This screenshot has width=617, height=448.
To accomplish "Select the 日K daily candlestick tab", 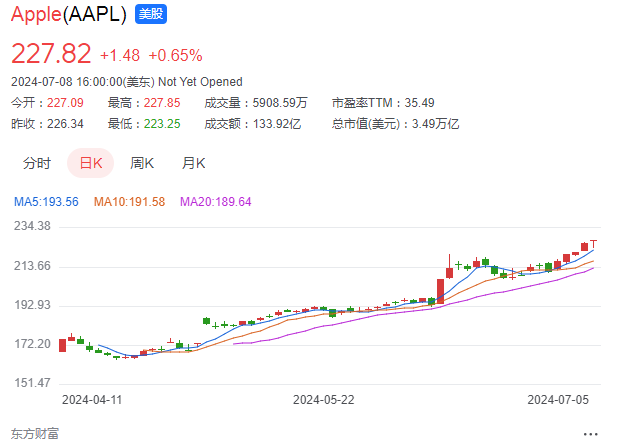I will pos(91,163).
